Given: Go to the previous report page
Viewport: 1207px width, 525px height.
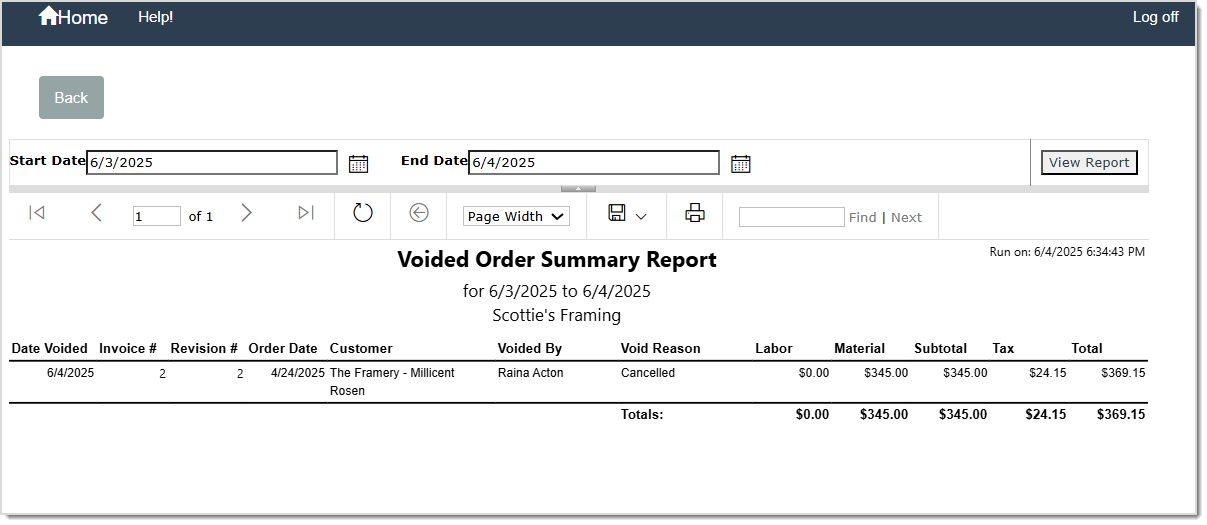Looking at the screenshot, I should pyautogui.click(x=96, y=212).
